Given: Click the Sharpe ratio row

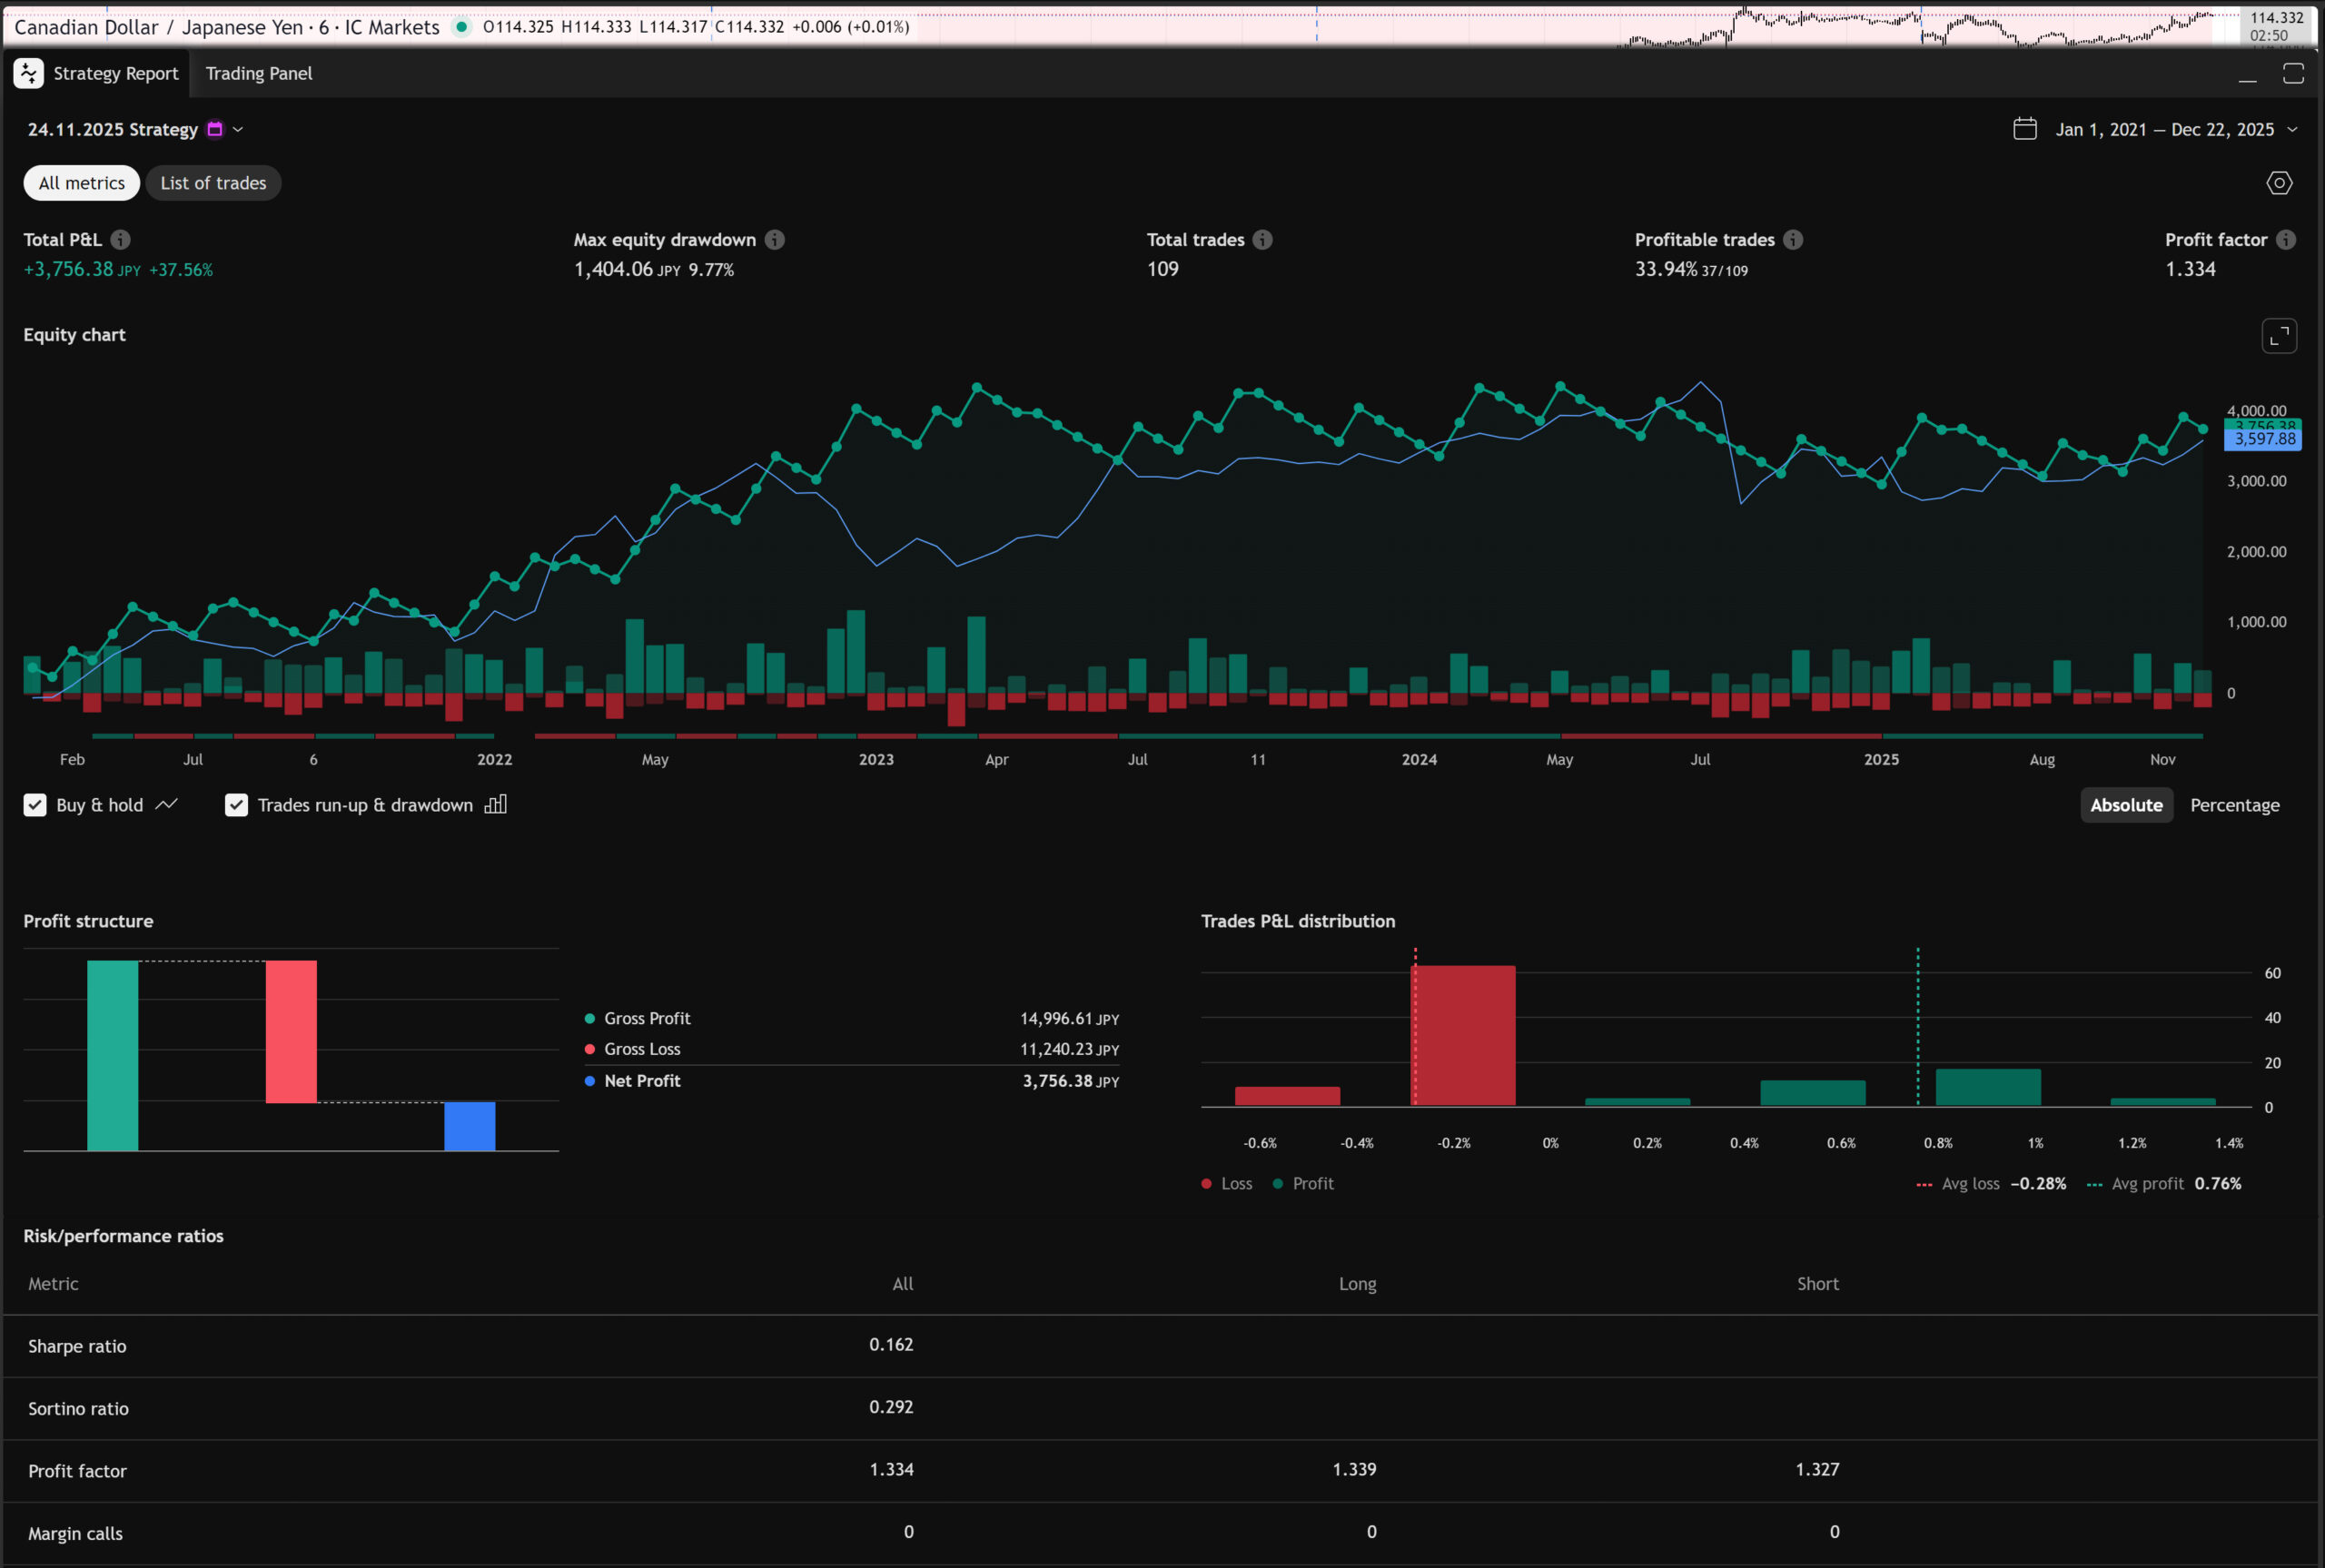Looking at the screenshot, I should [x=77, y=1346].
